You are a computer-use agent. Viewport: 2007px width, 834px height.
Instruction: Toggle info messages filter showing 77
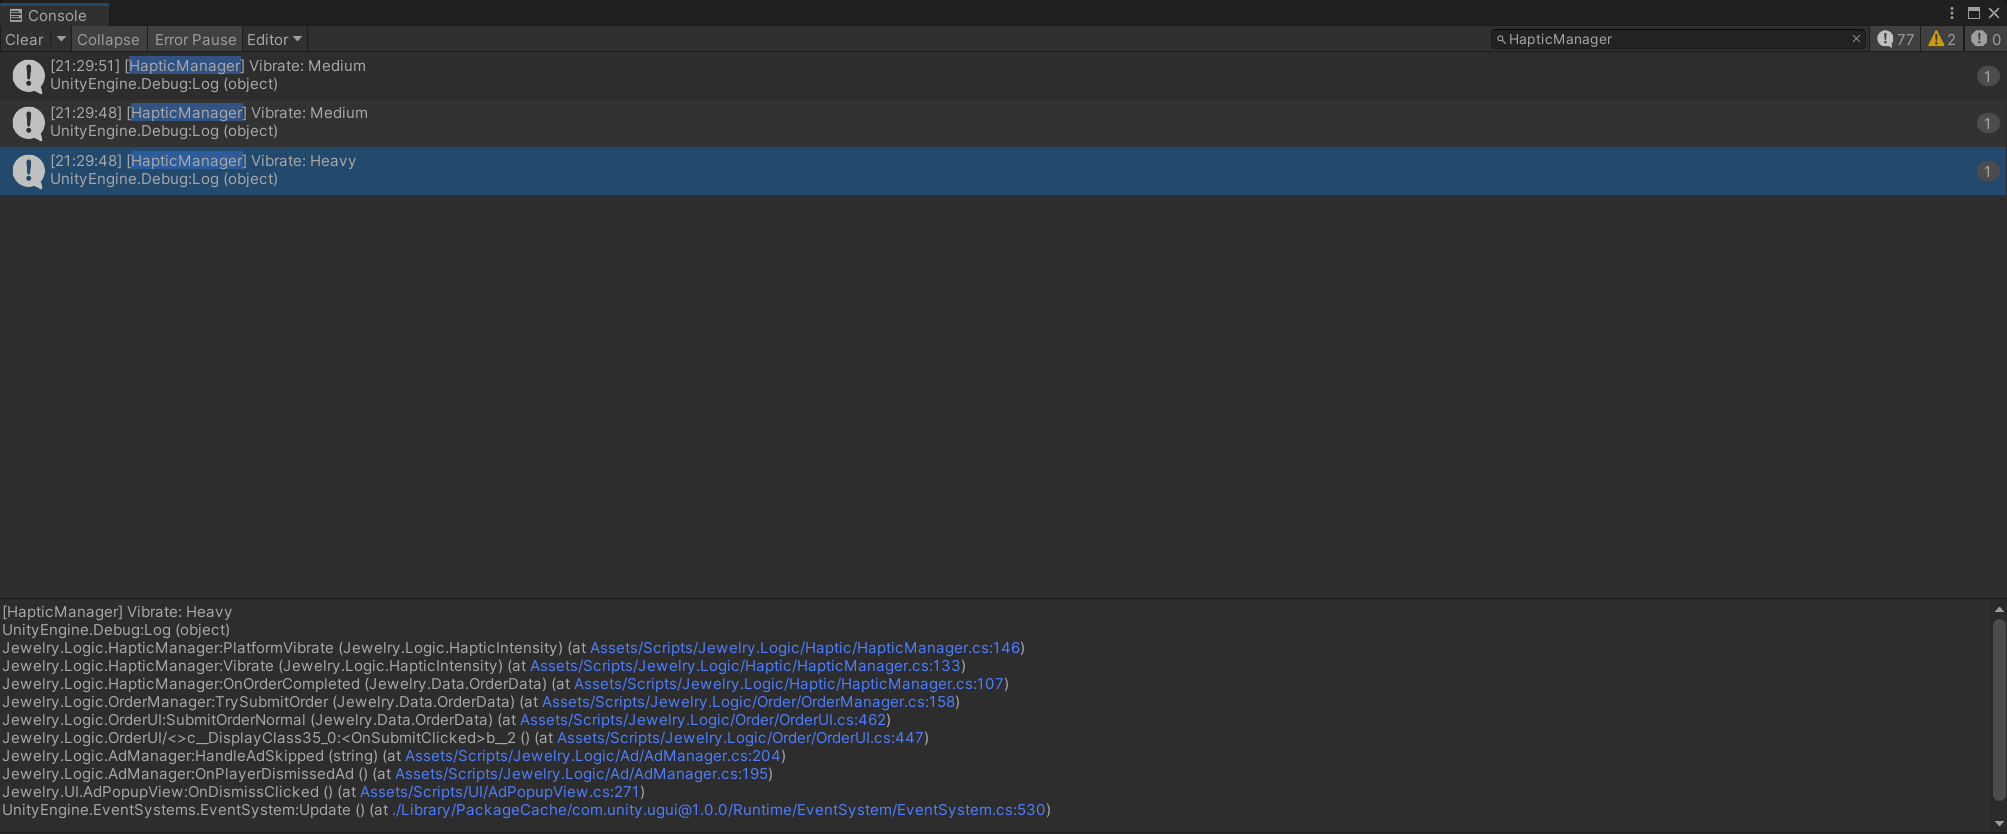coord(1896,39)
